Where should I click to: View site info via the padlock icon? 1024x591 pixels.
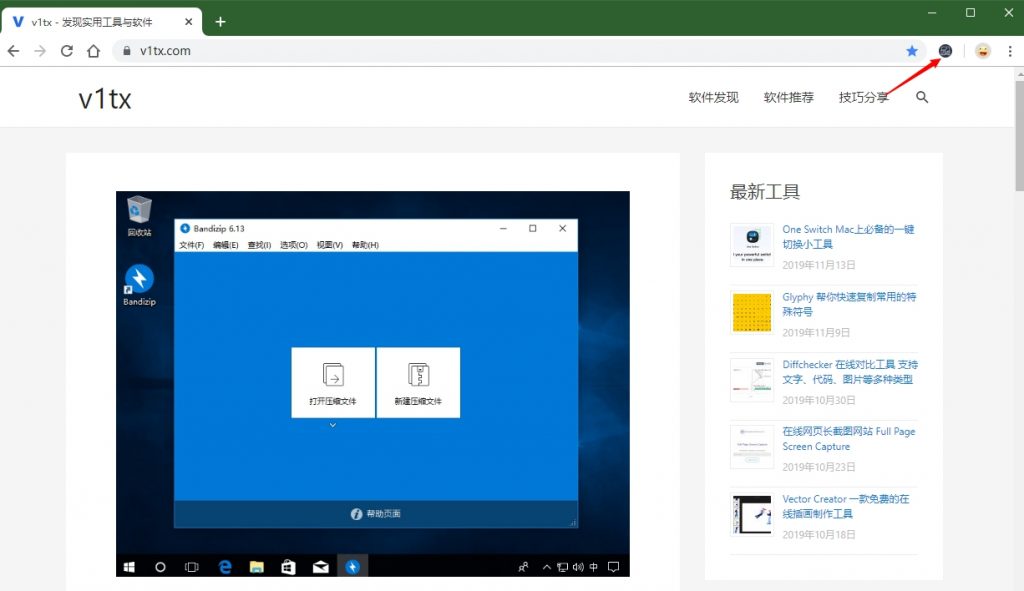point(127,51)
